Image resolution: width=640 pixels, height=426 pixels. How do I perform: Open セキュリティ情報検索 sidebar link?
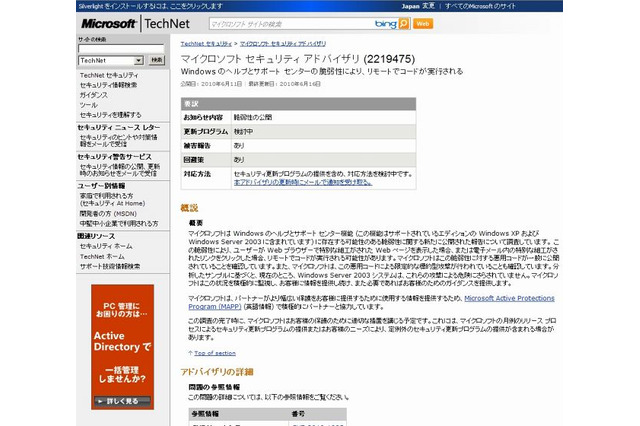pyautogui.click(x=109, y=85)
